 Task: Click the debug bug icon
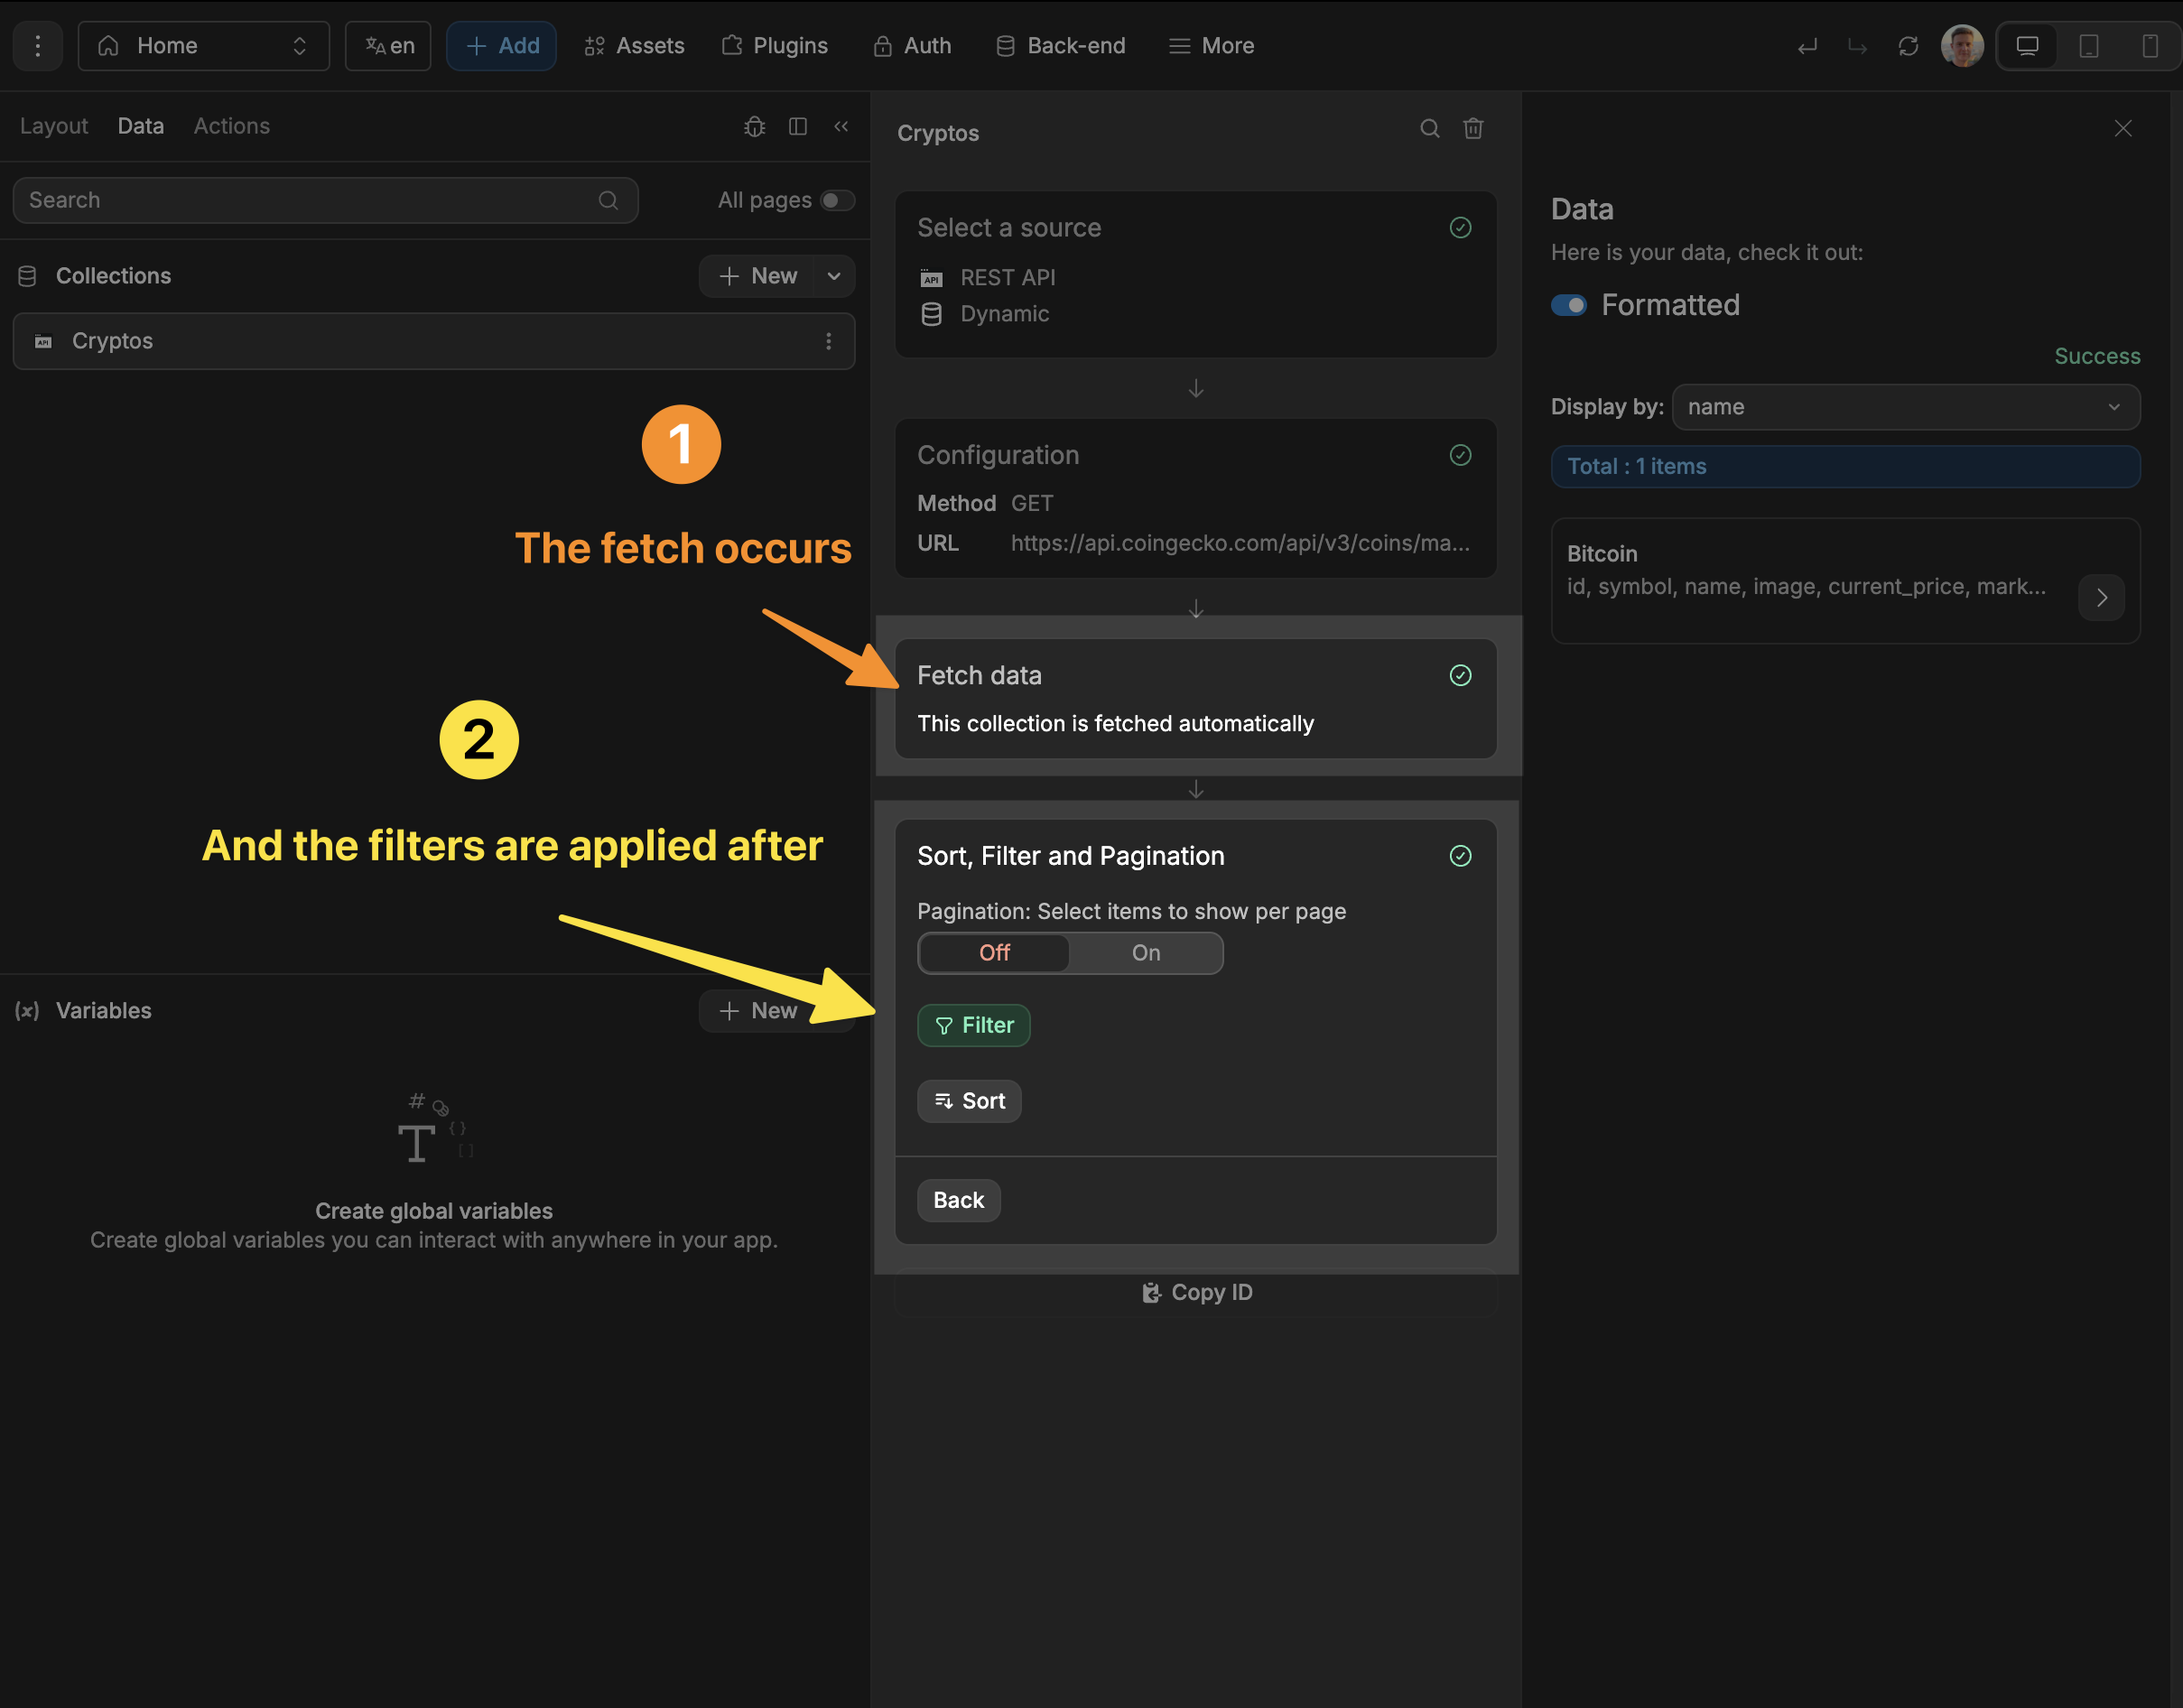(x=754, y=127)
